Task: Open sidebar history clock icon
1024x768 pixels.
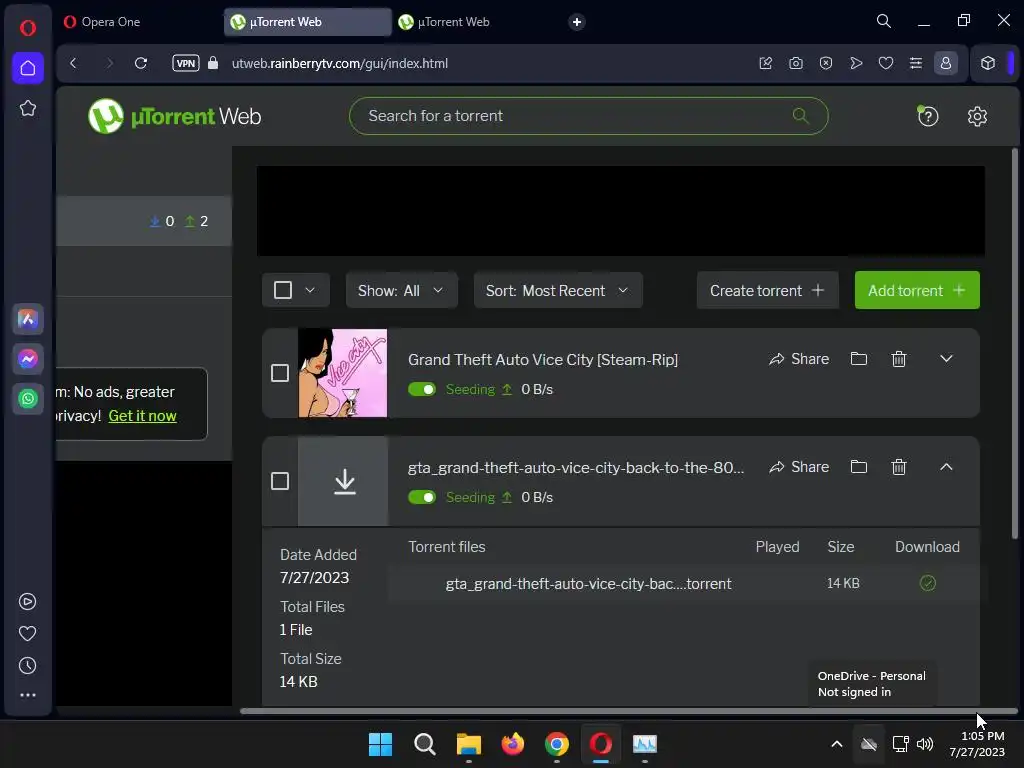Action: [27, 666]
